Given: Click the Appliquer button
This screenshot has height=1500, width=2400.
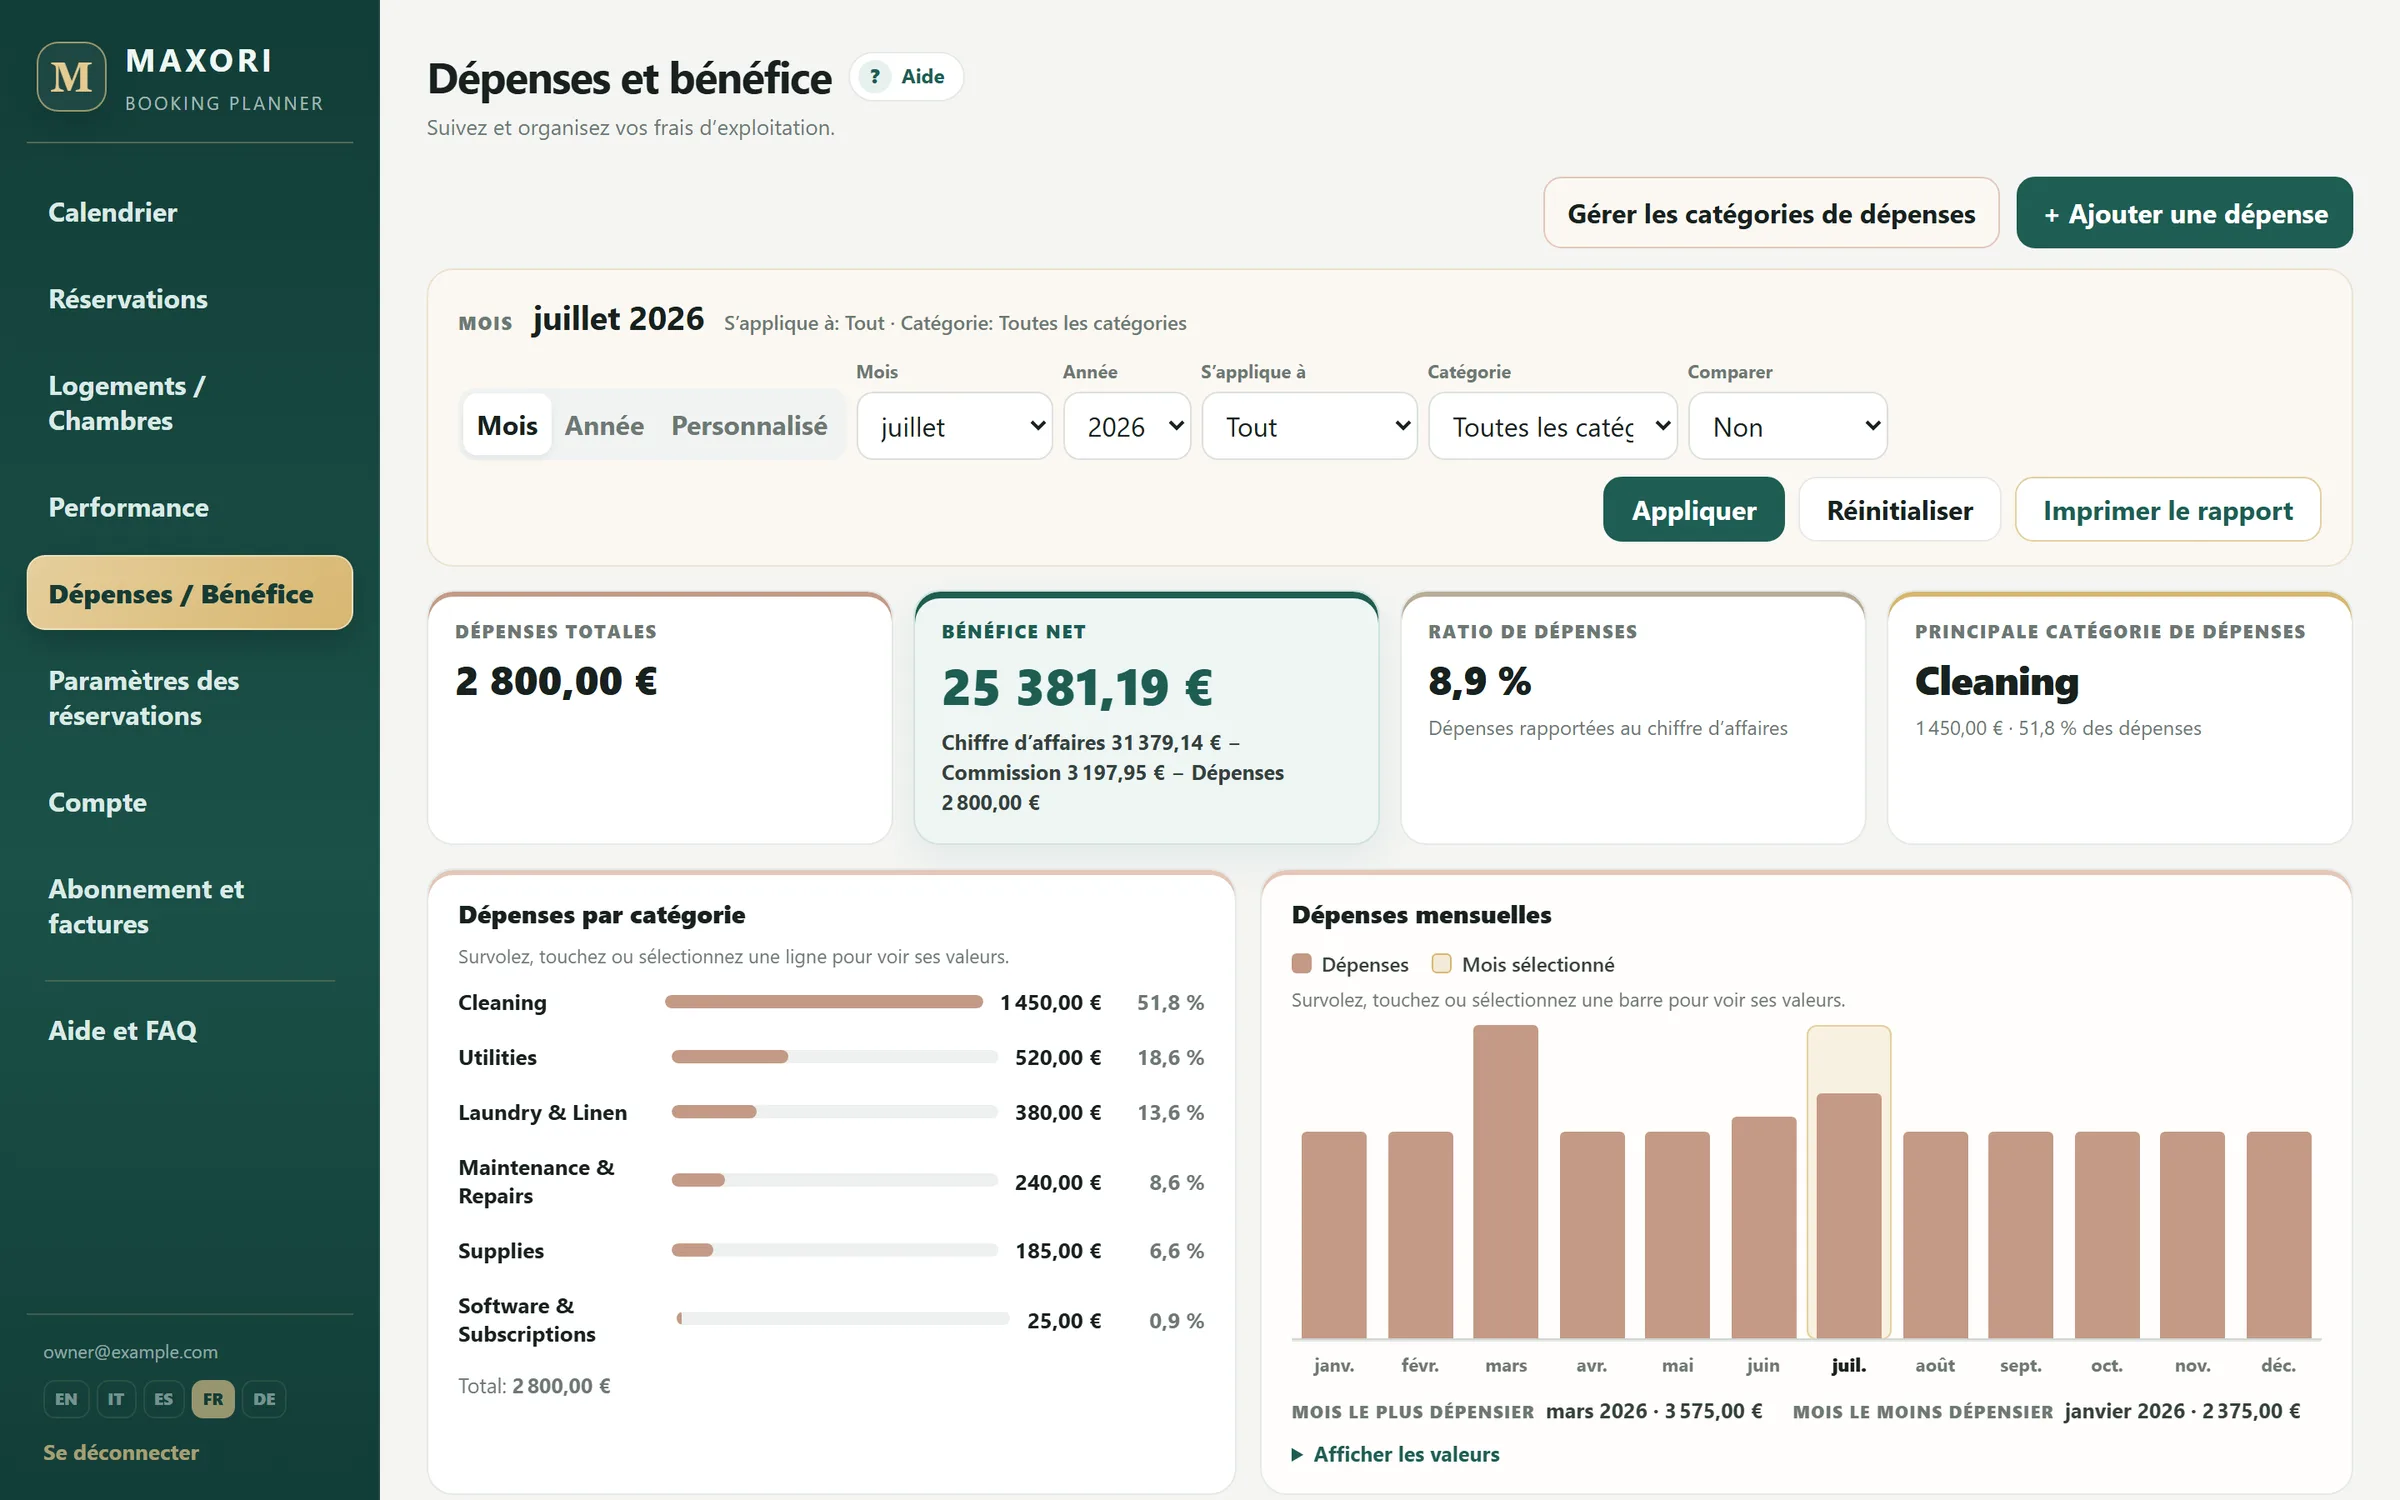Looking at the screenshot, I should pyautogui.click(x=1693, y=510).
